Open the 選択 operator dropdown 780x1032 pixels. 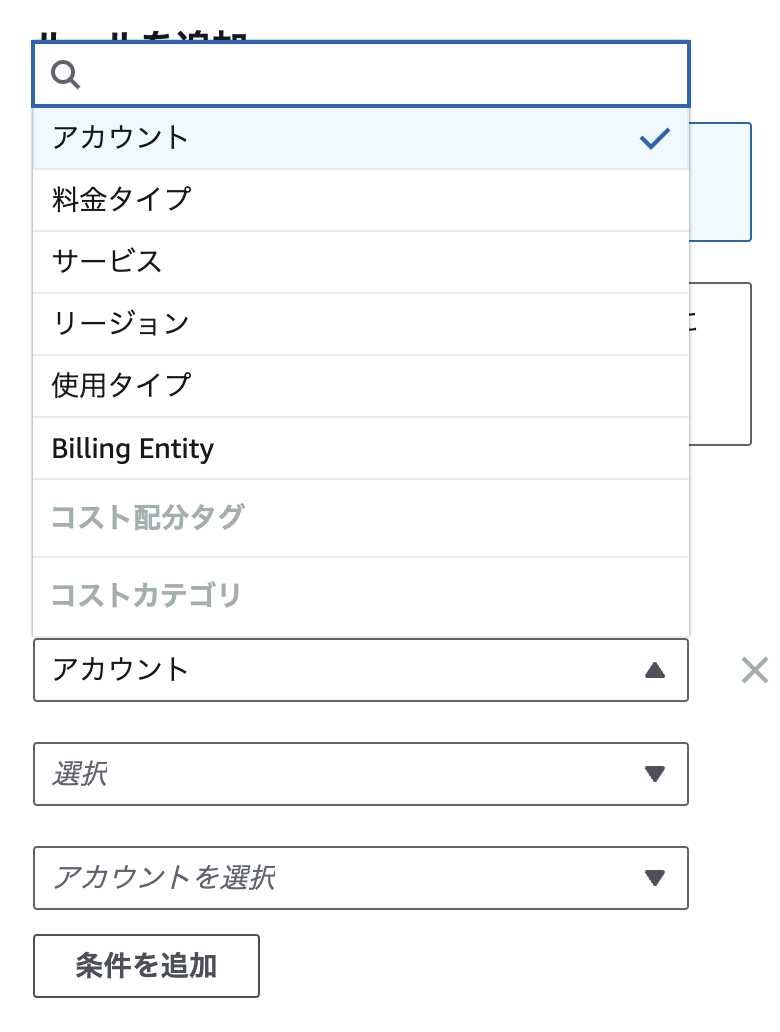361,774
